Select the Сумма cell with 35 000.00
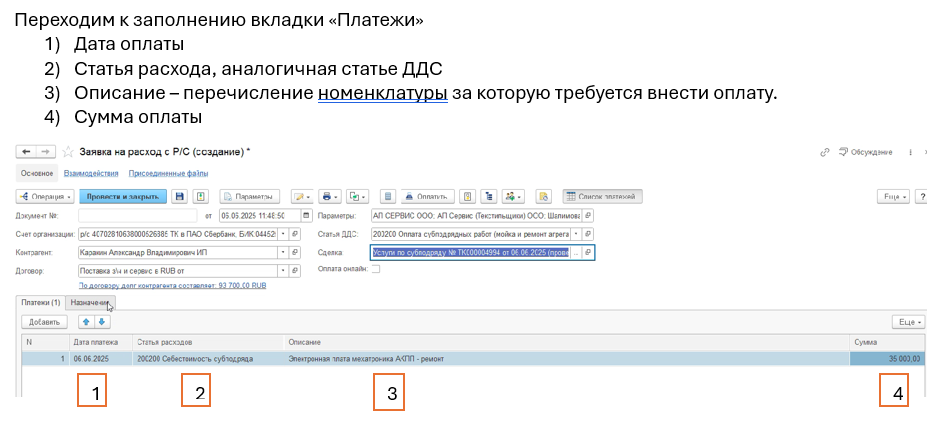The image size is (936, 432). tap(886, 358)
